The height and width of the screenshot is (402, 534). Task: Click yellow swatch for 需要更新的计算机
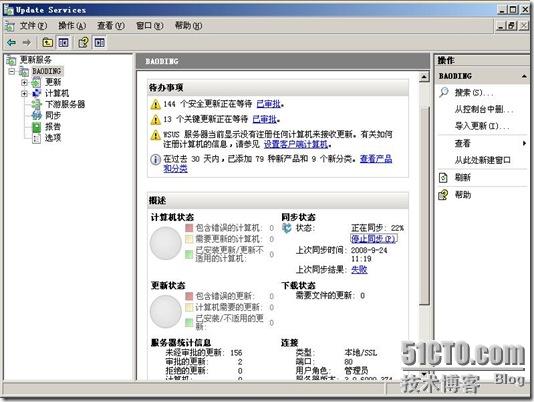[x=189, y=239]
